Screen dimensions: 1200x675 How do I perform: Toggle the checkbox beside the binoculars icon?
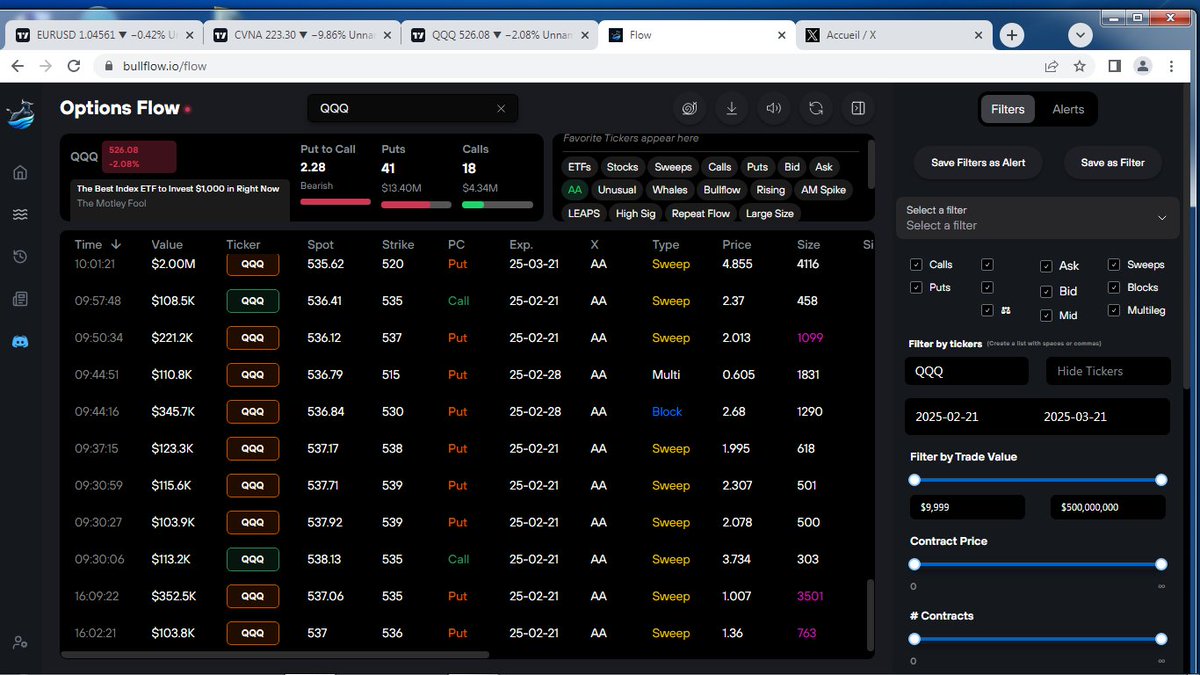987,310
